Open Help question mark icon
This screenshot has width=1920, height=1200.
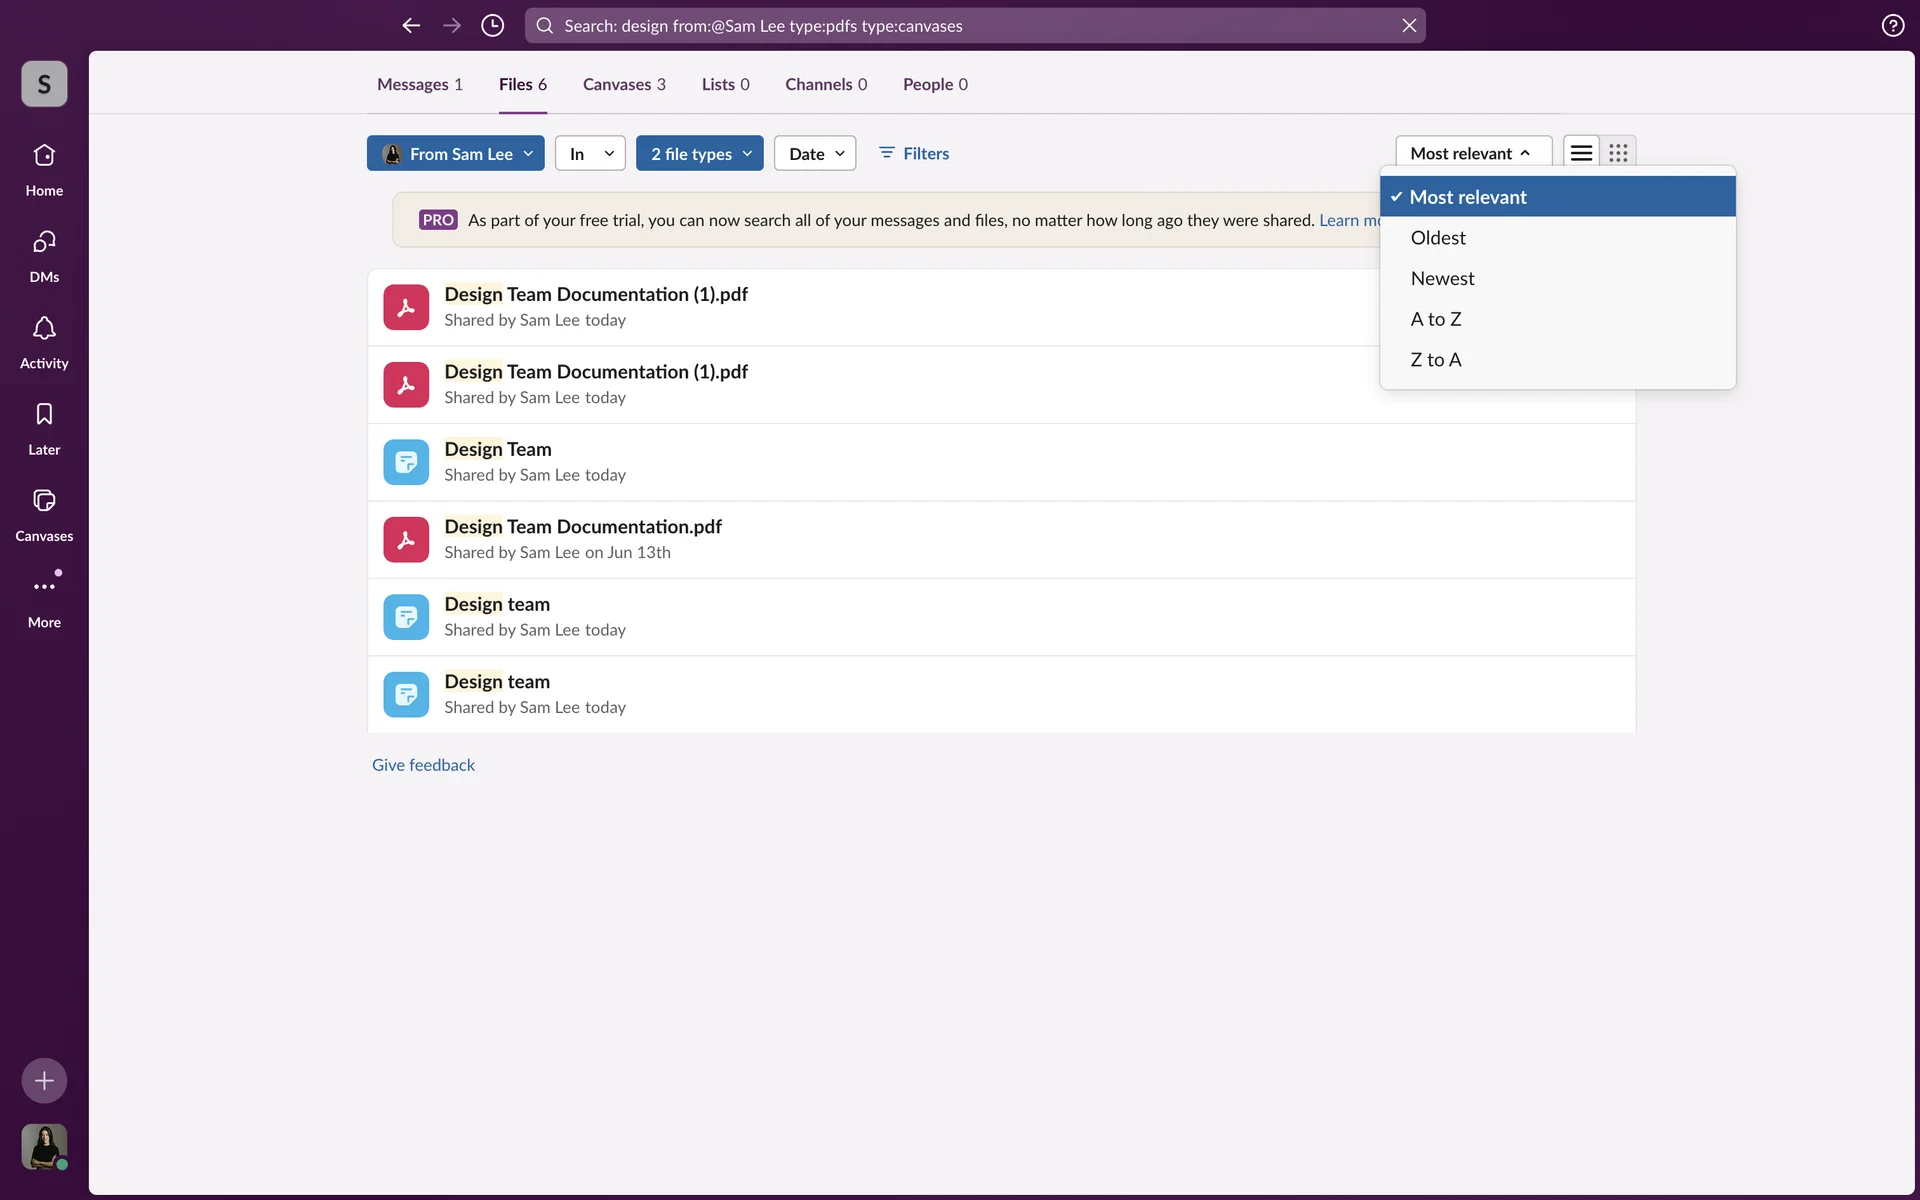1892,25
